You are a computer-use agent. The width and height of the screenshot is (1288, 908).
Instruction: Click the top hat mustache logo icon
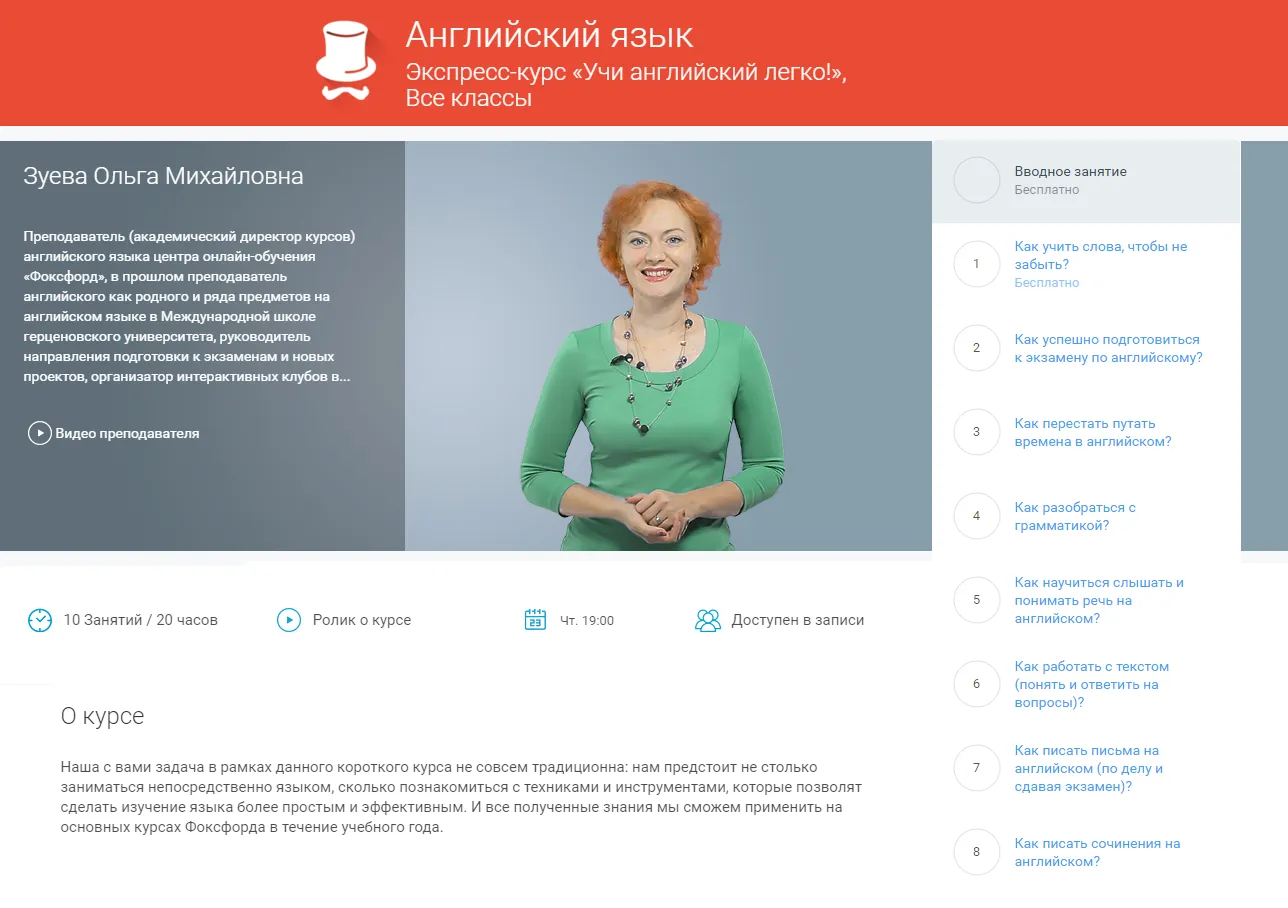(x=346, y=62)
